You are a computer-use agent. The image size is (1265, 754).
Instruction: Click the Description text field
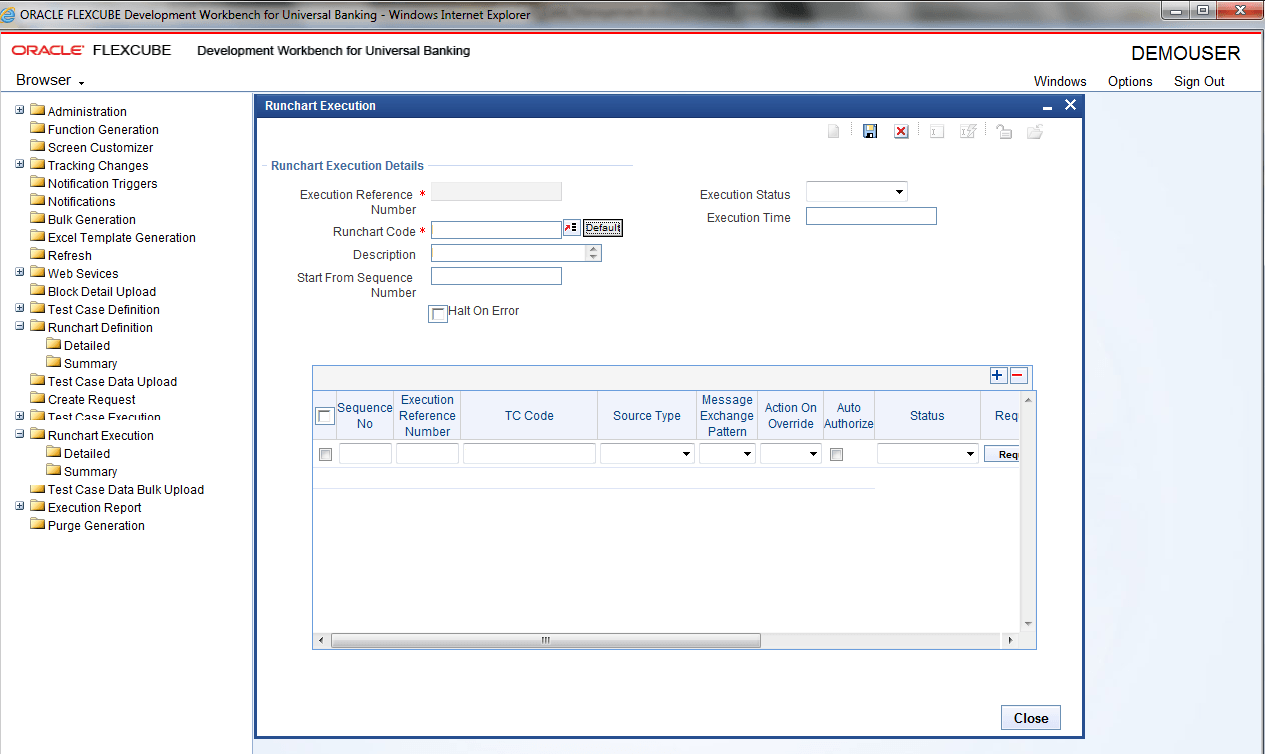pyautogui.click(x=509, y=253)
